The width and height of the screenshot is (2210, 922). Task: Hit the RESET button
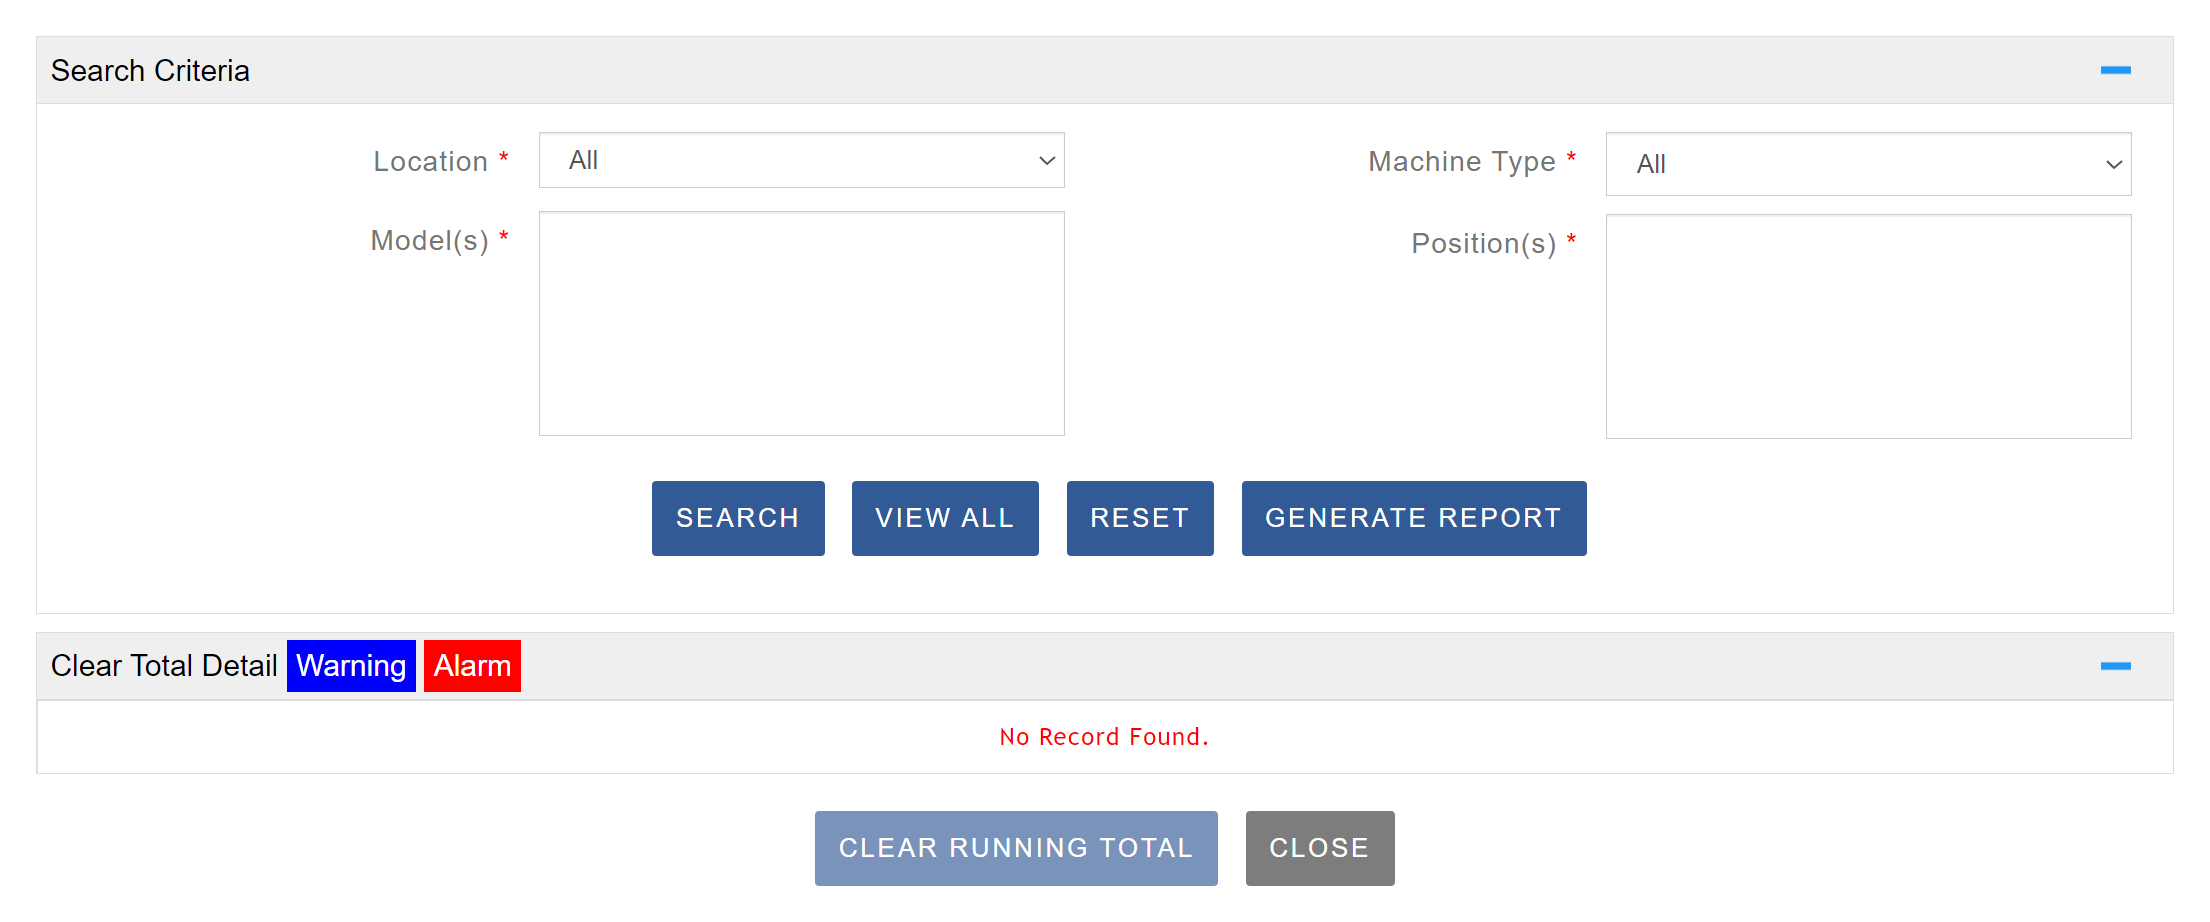pyautogui.click(x=1139, y=518)
